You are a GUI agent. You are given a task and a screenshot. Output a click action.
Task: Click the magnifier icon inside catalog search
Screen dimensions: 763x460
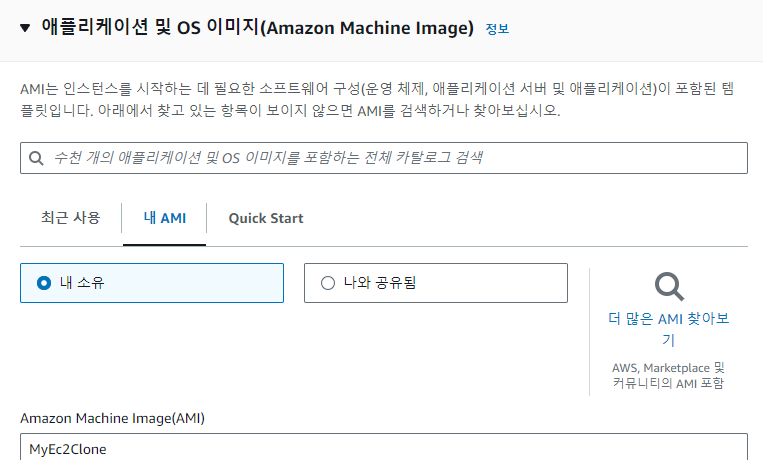click(36, 158)
